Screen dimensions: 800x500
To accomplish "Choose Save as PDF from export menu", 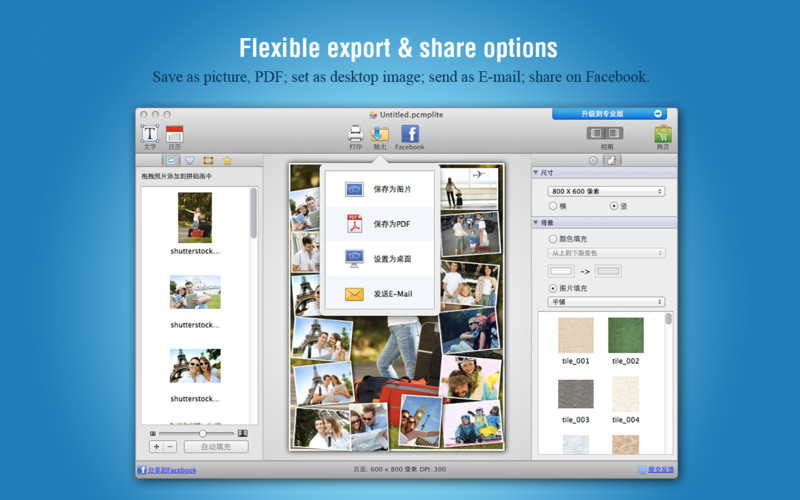I will [380, 224].
